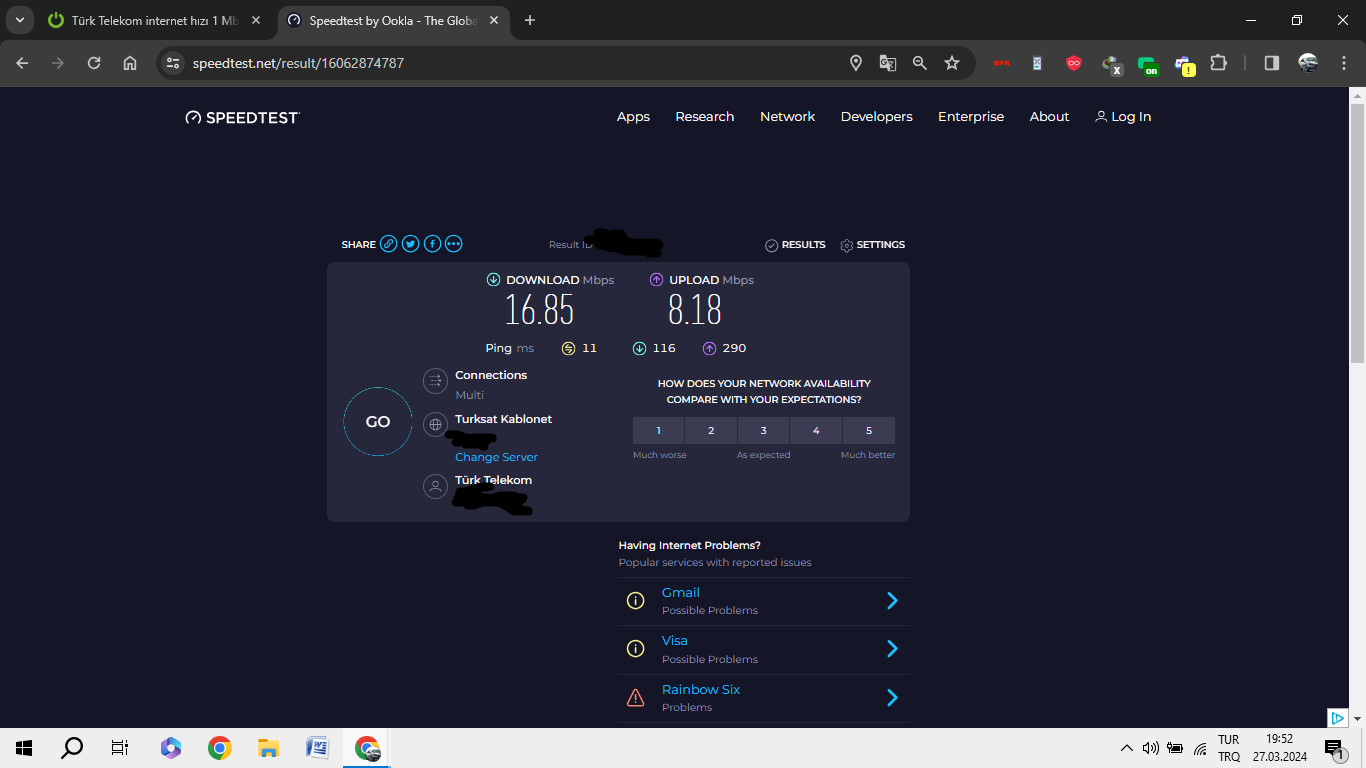Open more share options (ellipsis icon)
1366x768 pixels.
(x=454, y=244)
